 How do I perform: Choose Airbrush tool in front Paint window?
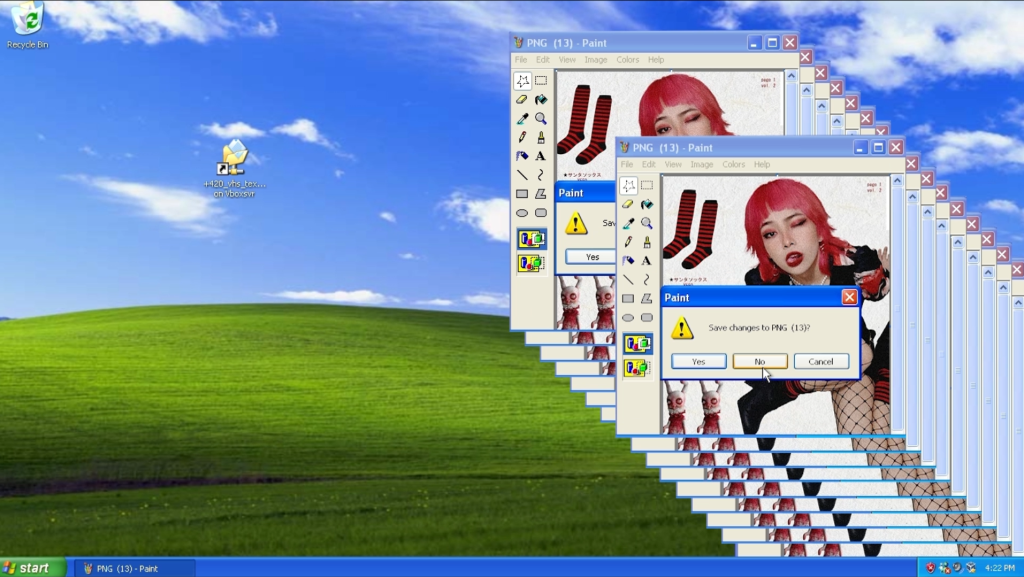(628, 261)
